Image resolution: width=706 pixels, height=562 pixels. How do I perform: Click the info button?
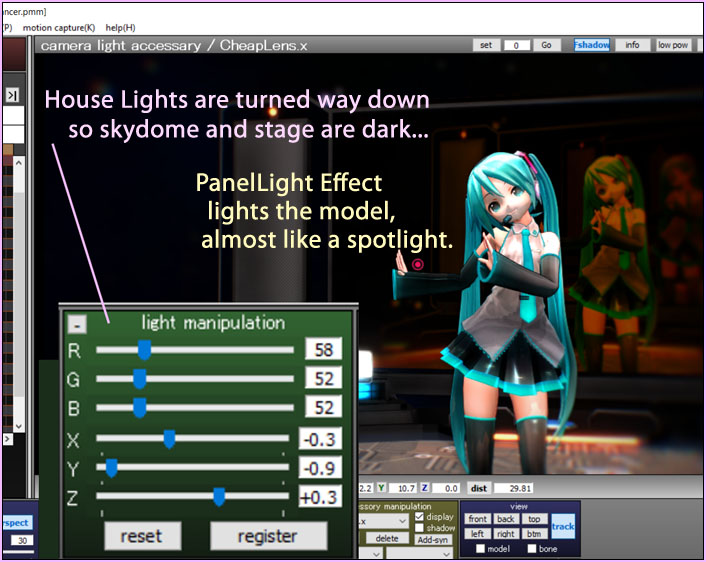(x=632, y=45)
